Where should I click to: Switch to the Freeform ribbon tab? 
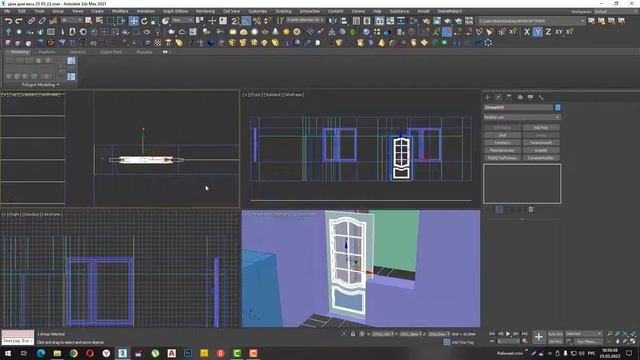(x=47, y=52)
